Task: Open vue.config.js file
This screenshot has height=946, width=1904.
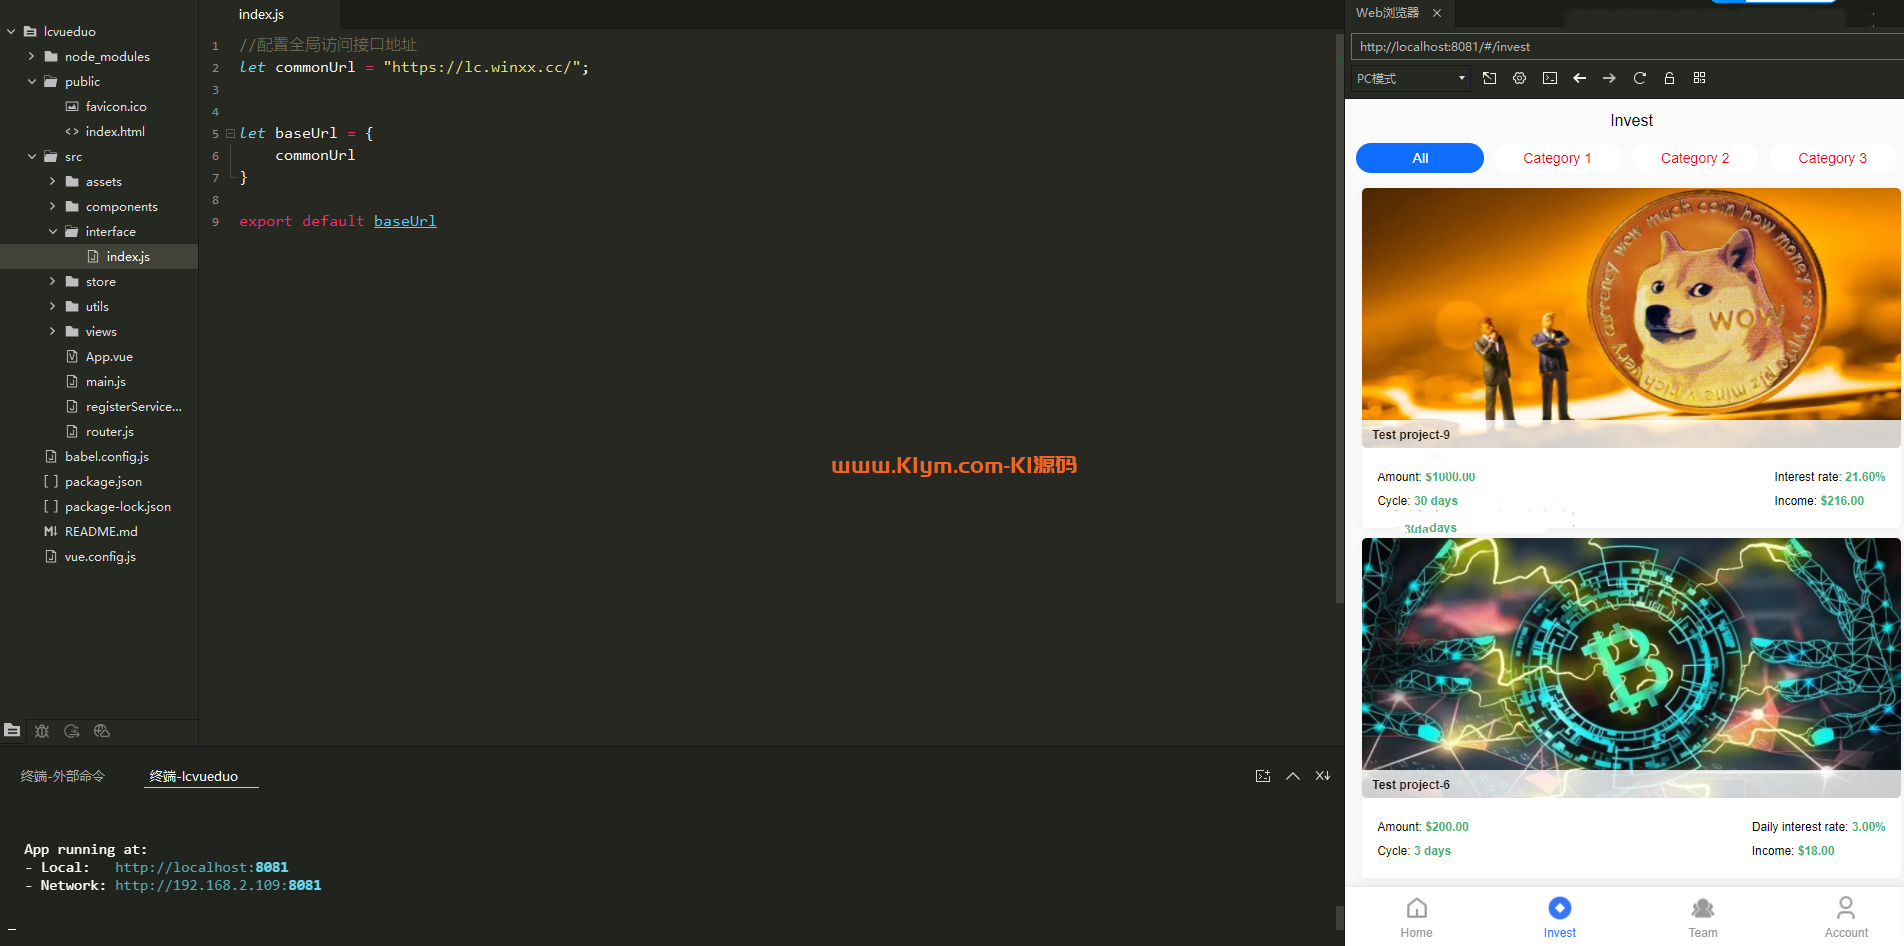Action: pyautogui.click(x=99, y=557)
